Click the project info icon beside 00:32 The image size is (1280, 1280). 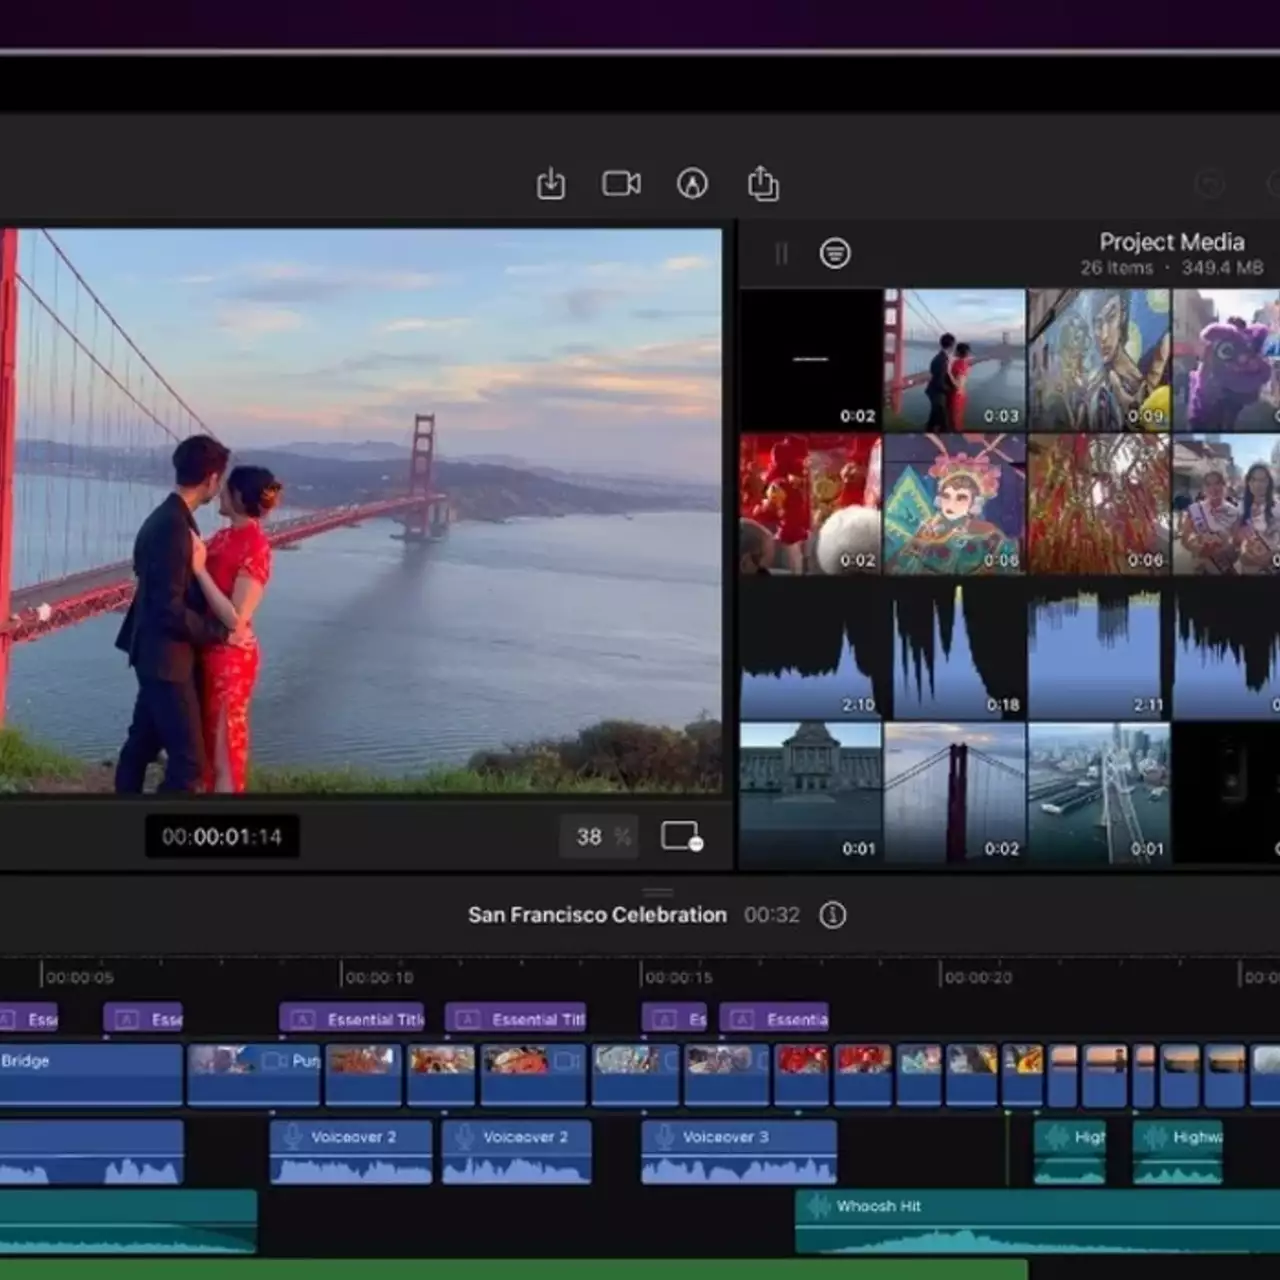click(832, 915)
